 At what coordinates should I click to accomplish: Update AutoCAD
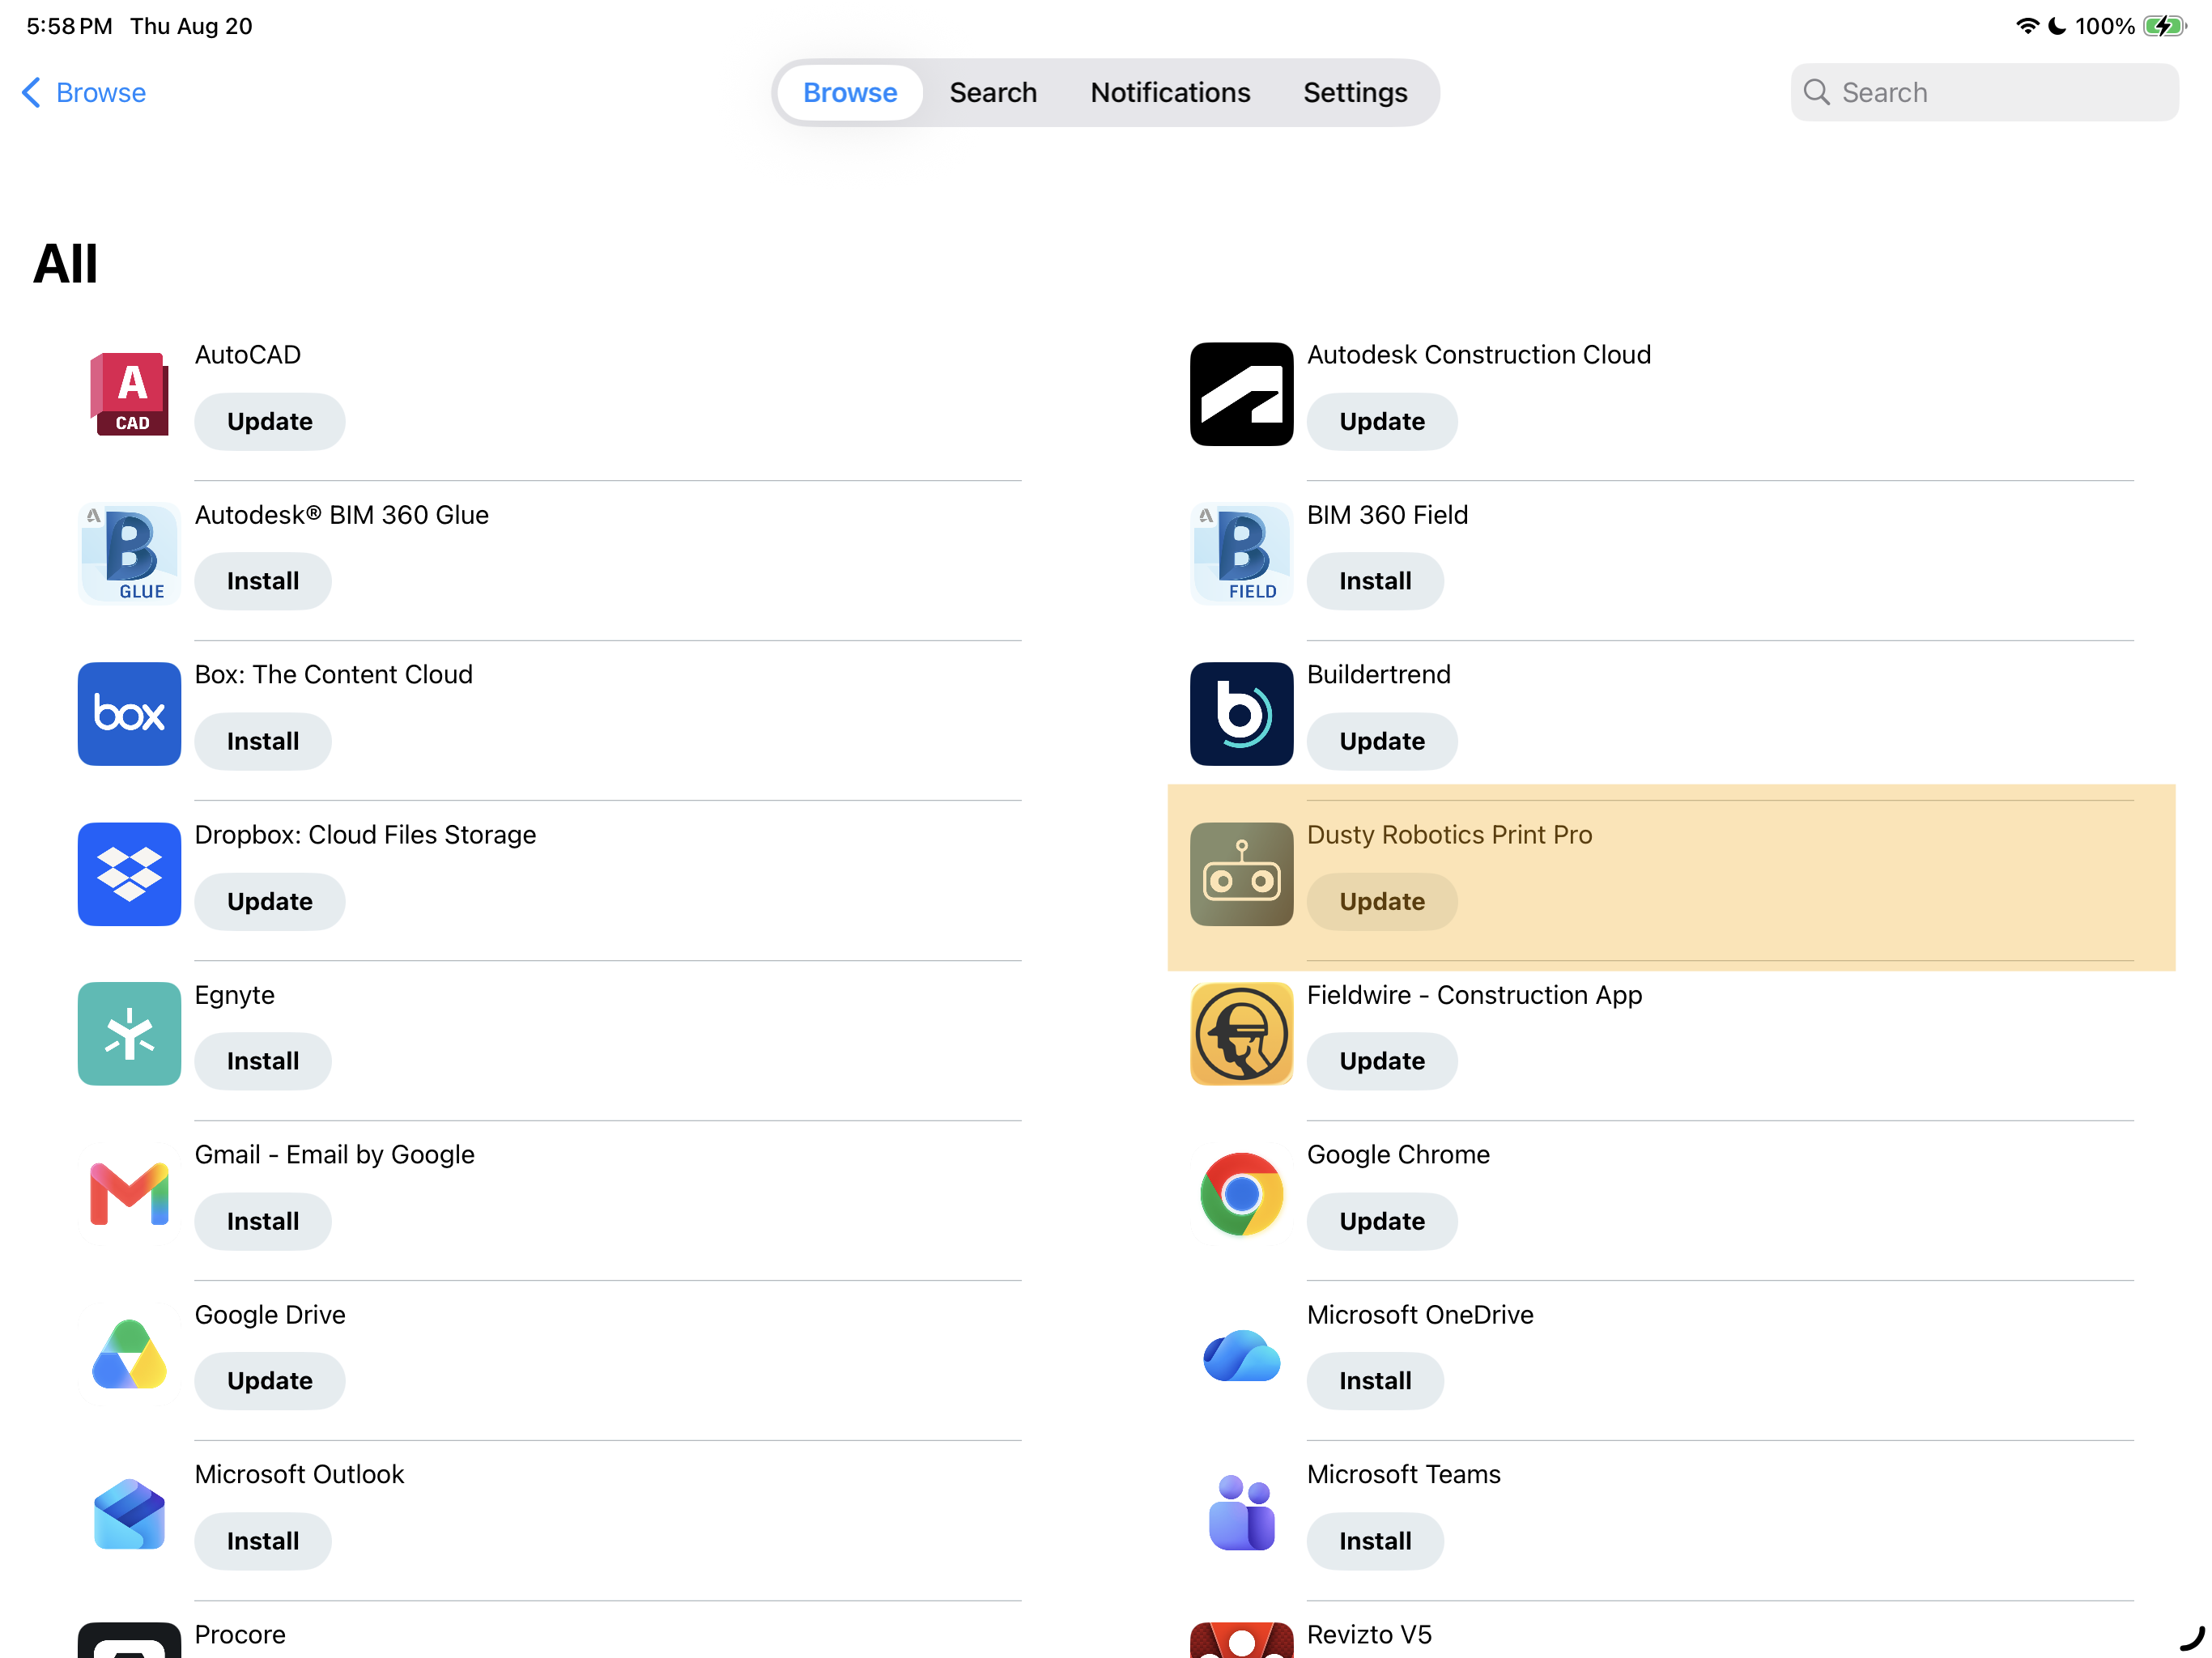[x=270, y=421]
